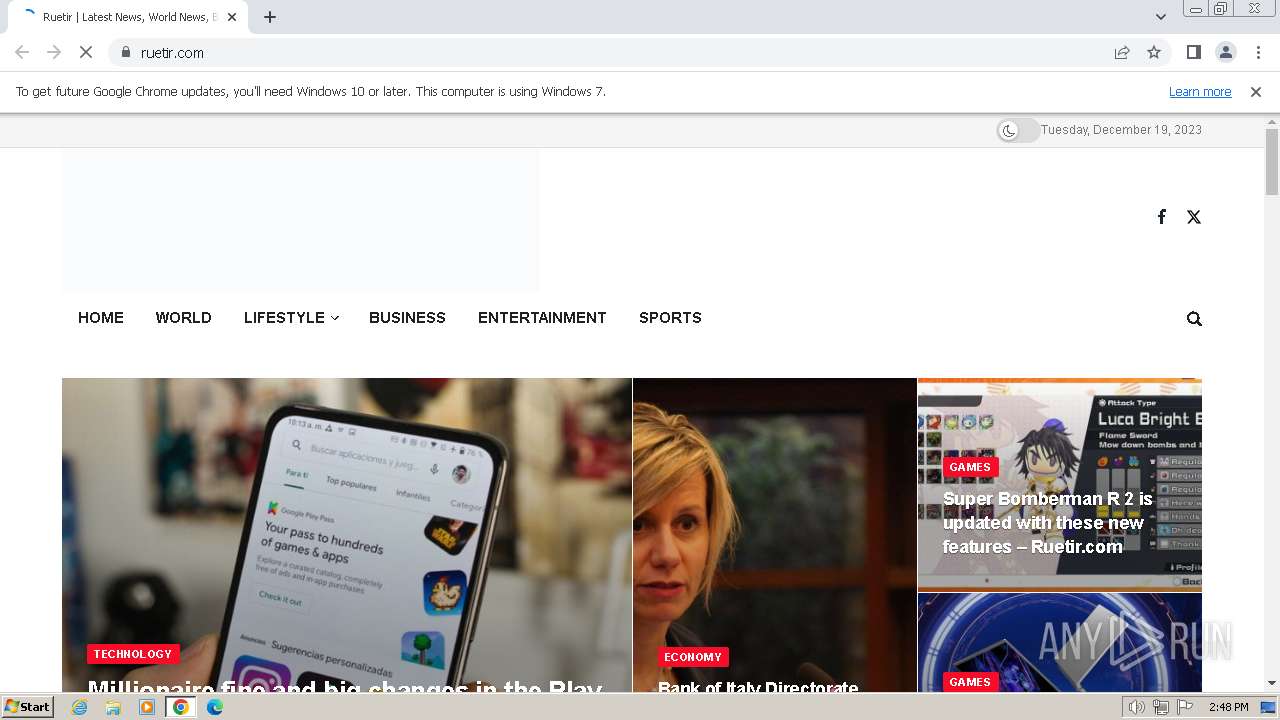The height and width of the screenshot is (720, 1280).
Task: Click the Action Center flag icon
Action: coord(1185,707)
